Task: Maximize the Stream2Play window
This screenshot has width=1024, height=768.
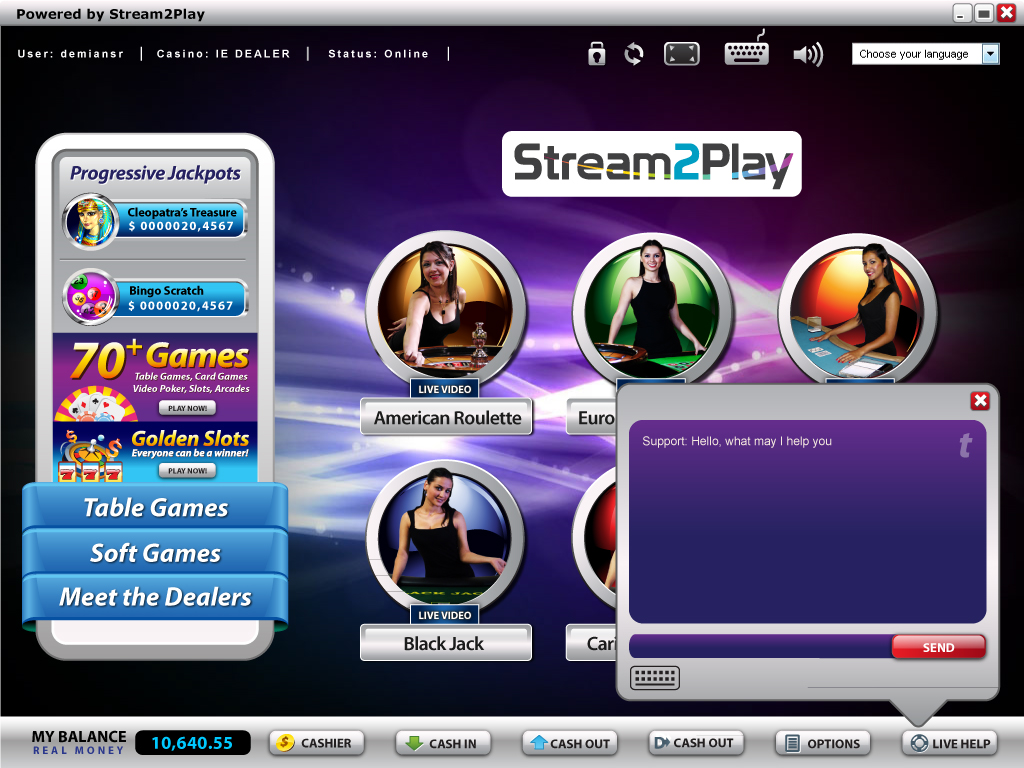Action: [984, 13]
